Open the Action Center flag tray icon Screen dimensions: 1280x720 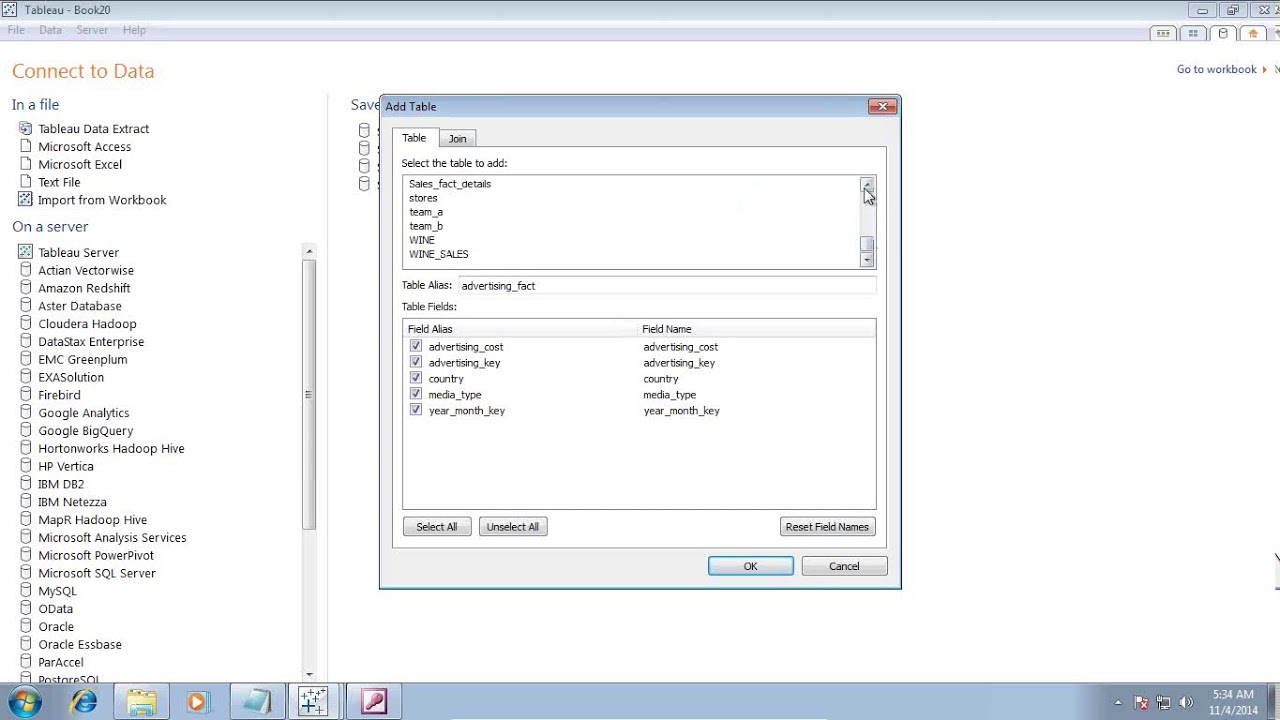click(x=1142, y=702)
